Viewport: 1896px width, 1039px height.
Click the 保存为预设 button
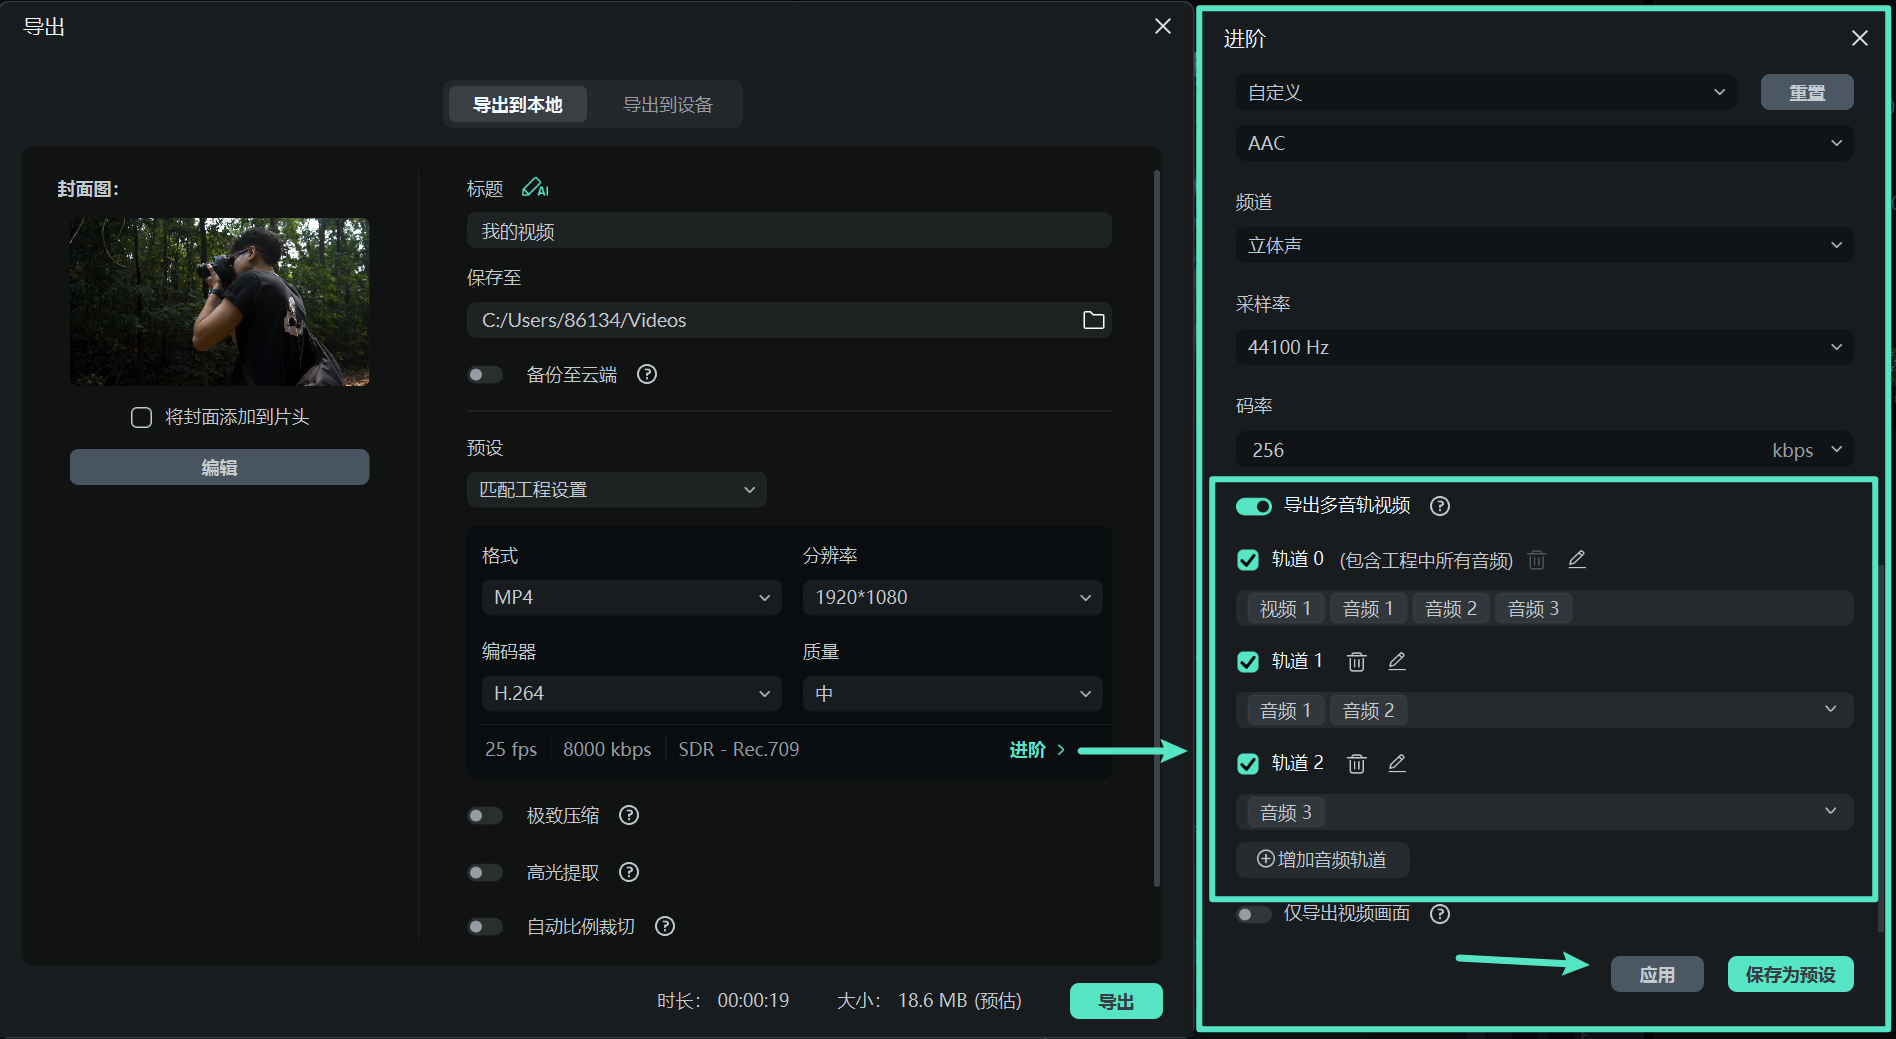(x=1789, y=973)
